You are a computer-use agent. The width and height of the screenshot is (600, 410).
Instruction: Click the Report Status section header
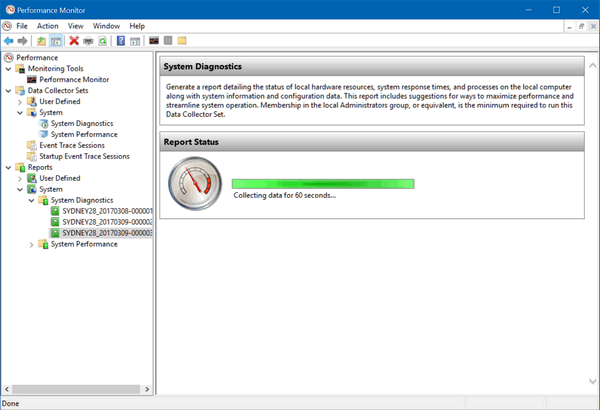coord(372,142)
